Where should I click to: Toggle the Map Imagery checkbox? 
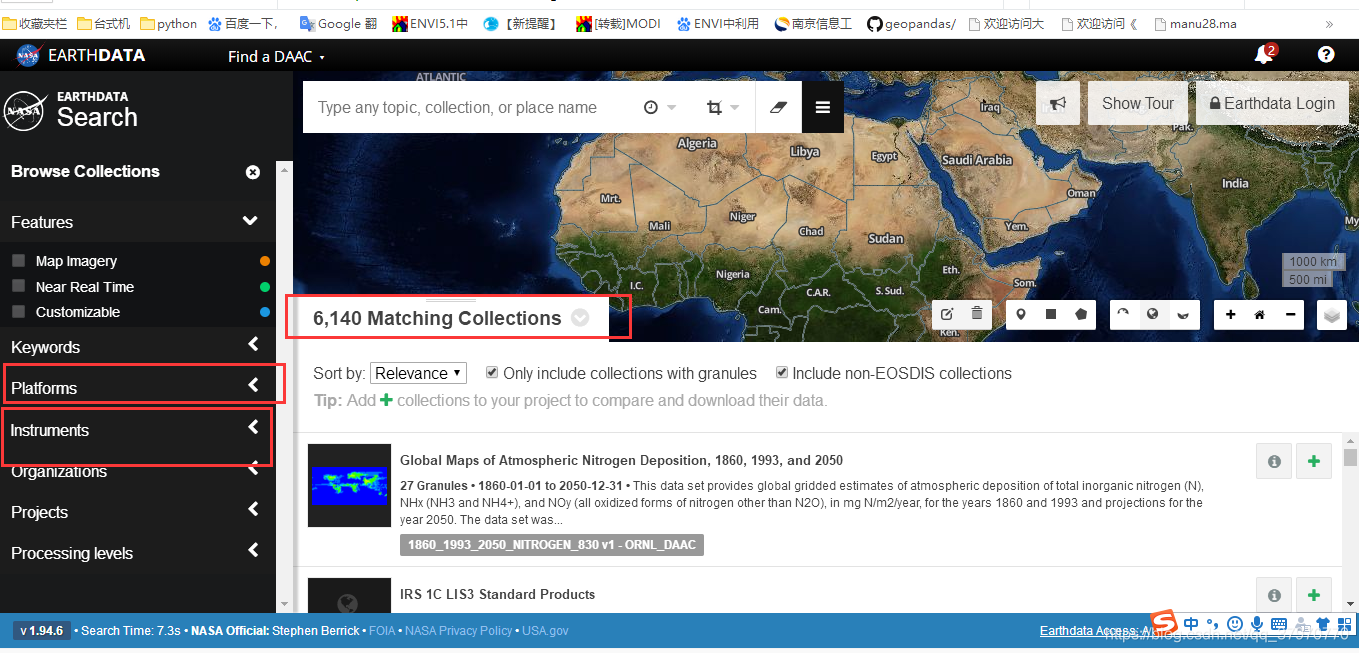pyautogui.click(x=19, y=260)
